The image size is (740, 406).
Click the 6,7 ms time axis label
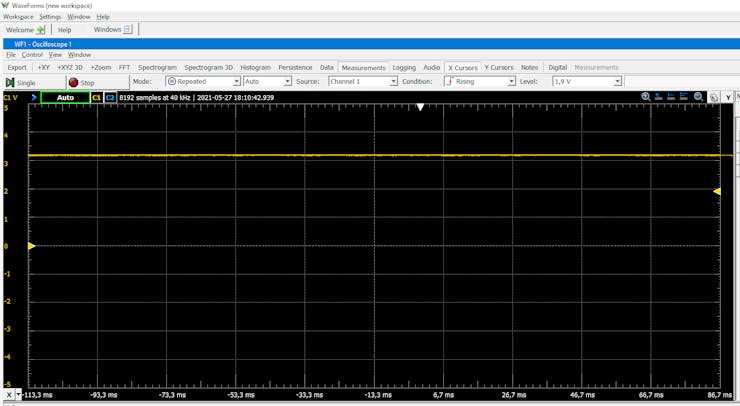click(x=443, y=395)
